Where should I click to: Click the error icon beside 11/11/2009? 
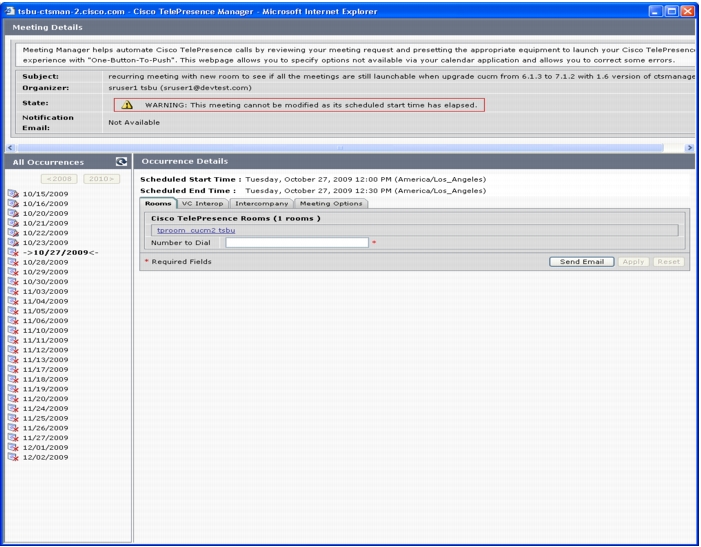click(13, 340)
